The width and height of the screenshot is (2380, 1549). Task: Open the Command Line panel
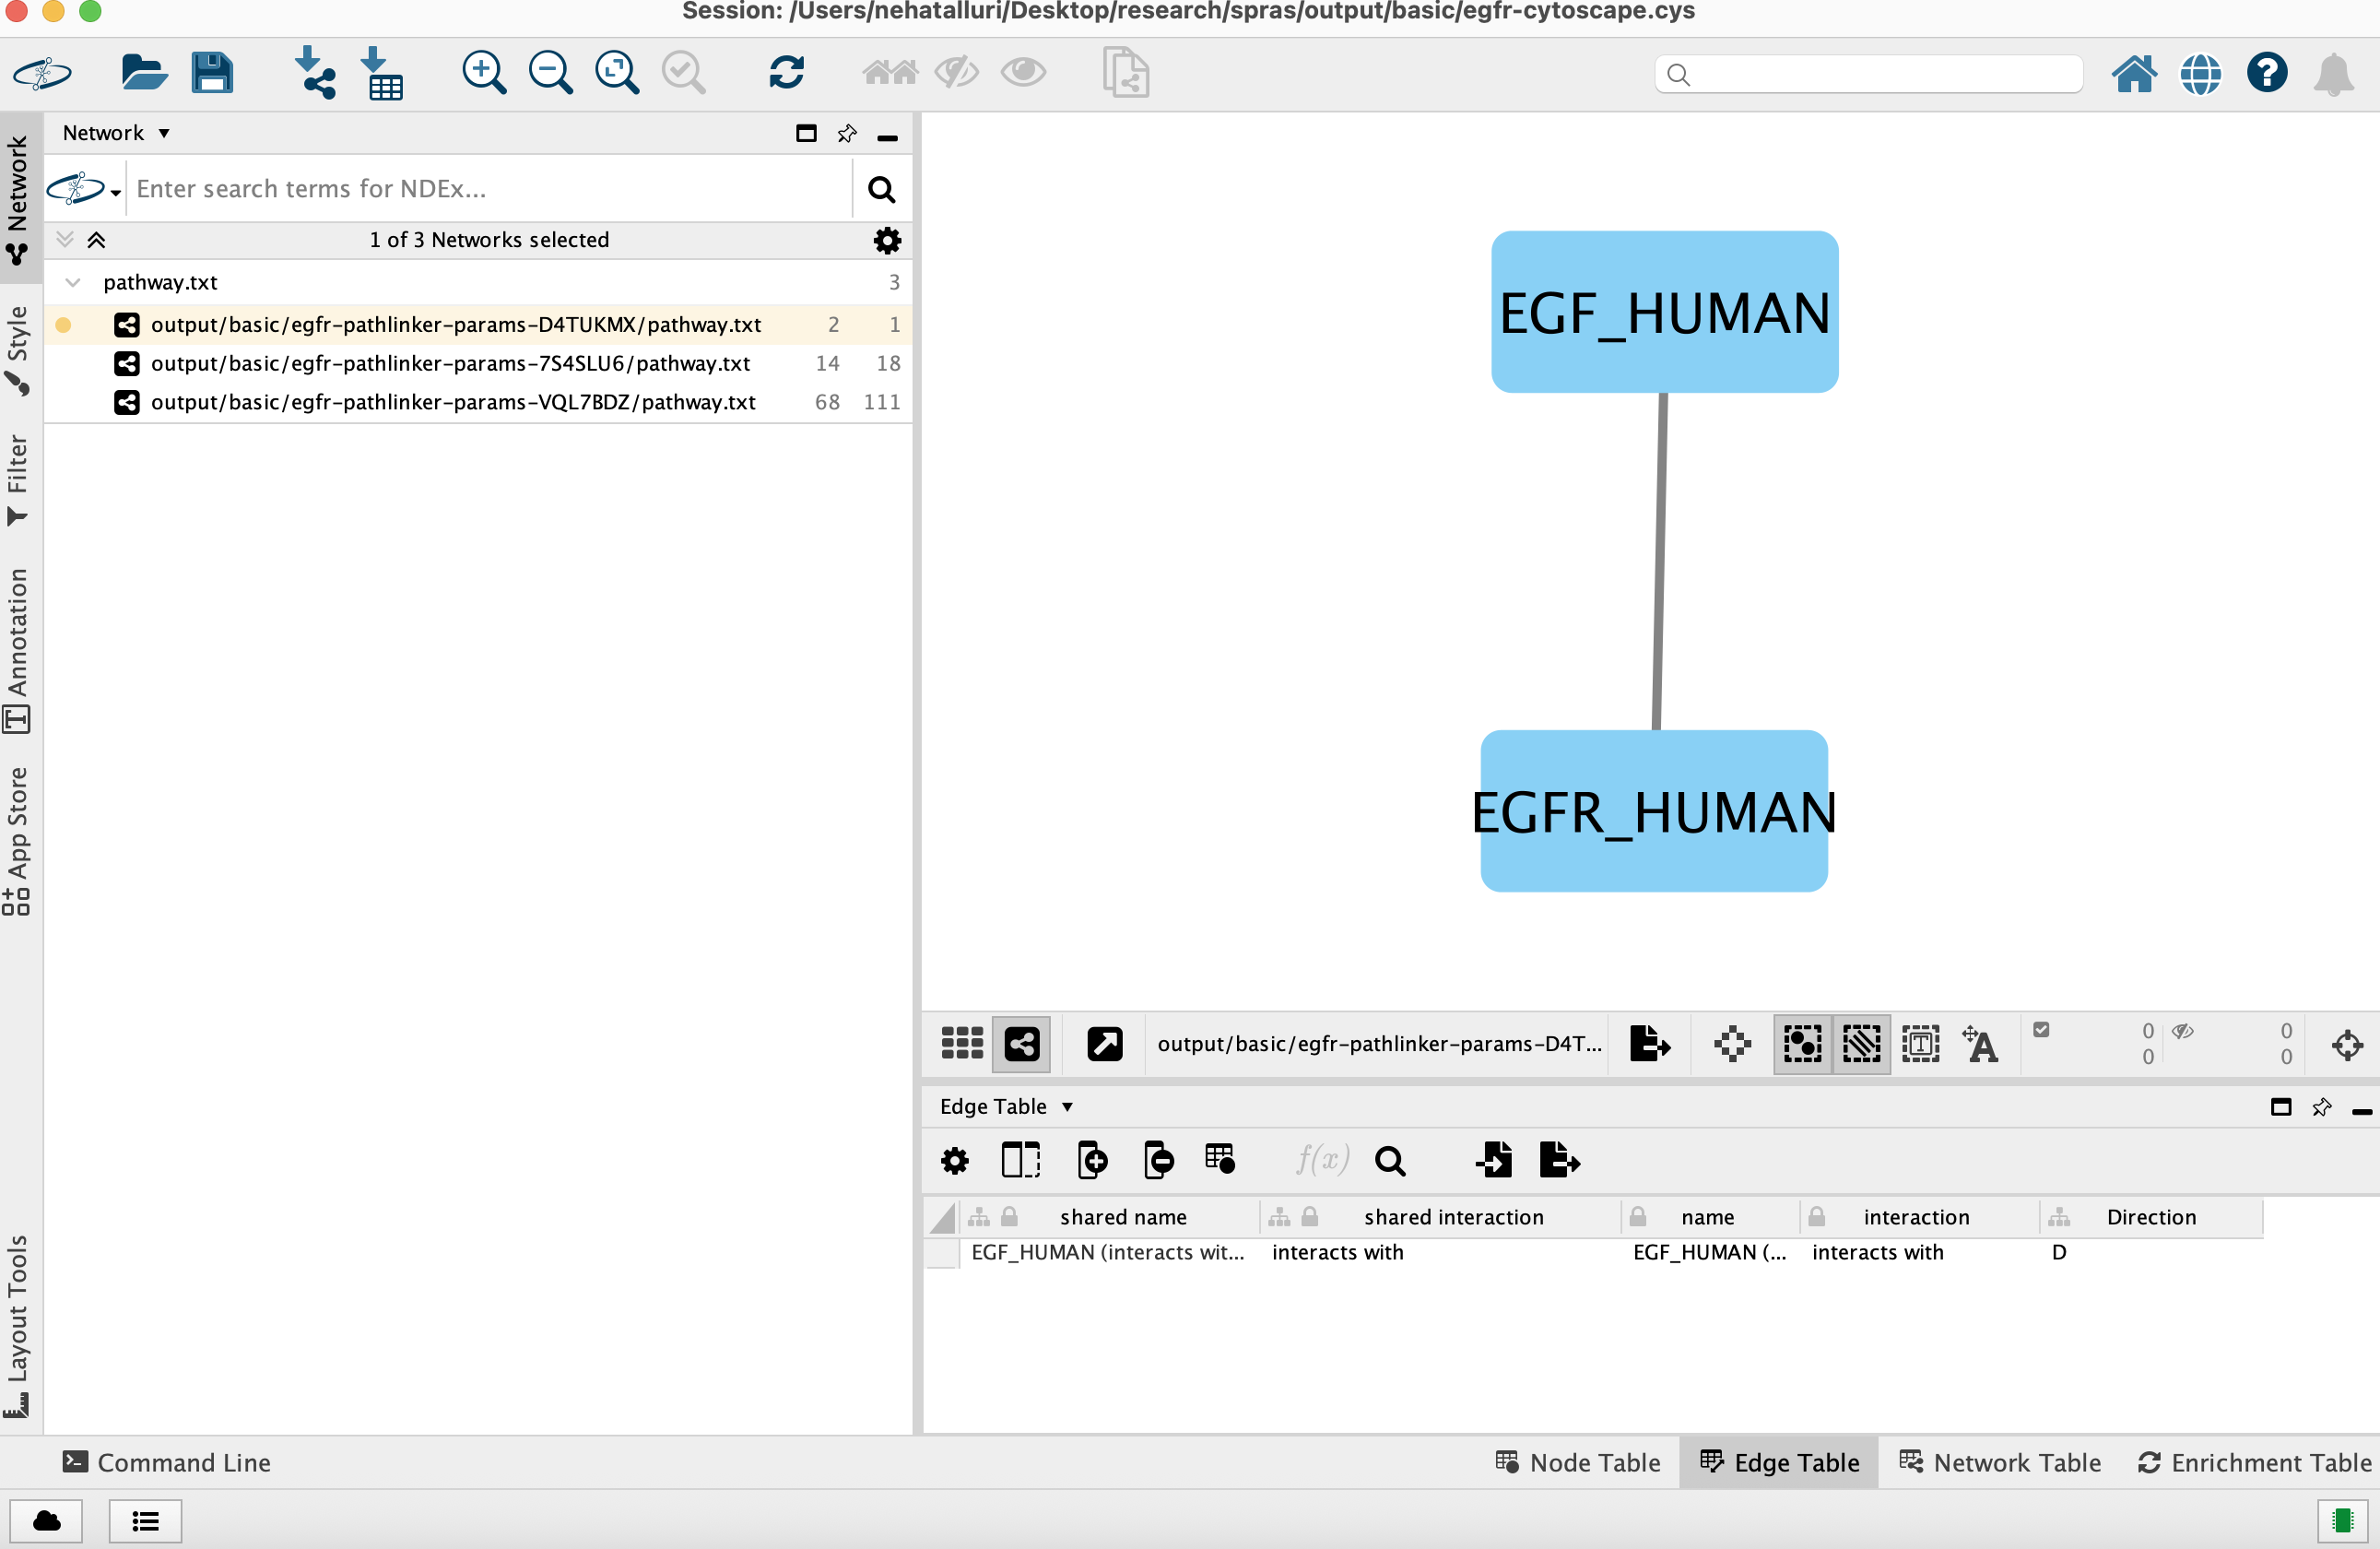(167, 1462)
